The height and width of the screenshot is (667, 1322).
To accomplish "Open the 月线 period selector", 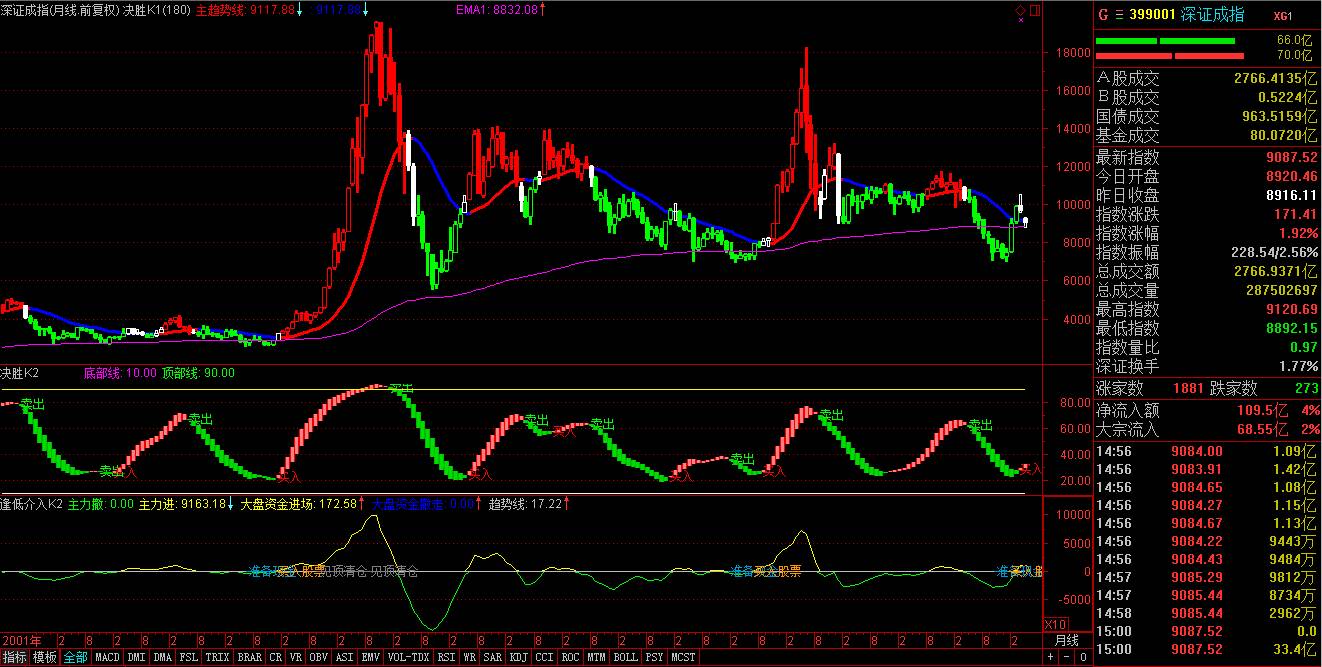I will pyautogui.click(x=1067, y=640).
